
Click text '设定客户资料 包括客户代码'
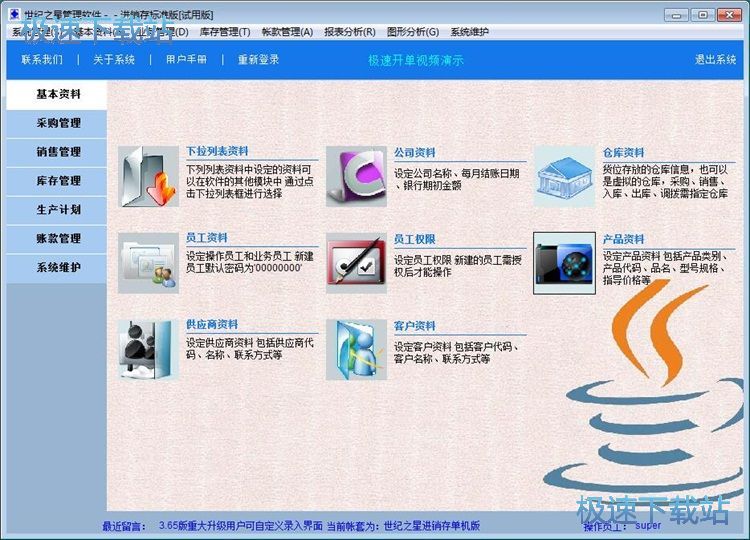[453, 347]
